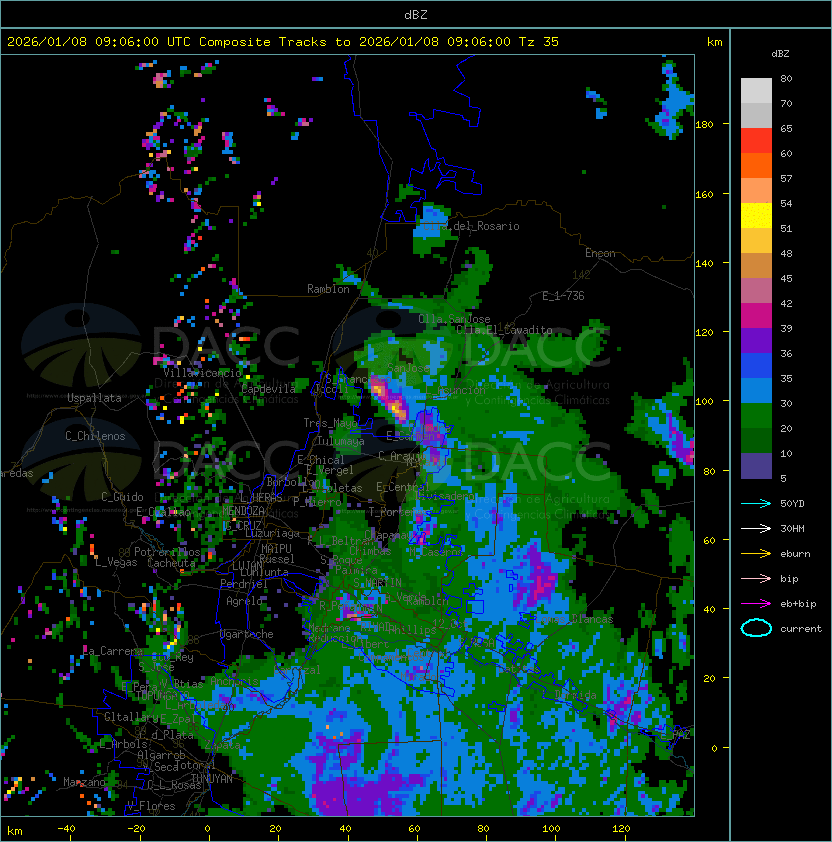The width and height of the screenshot is (832, 842).
Task: Click the cyan 50YD arrow in legend
Action: 756,504
